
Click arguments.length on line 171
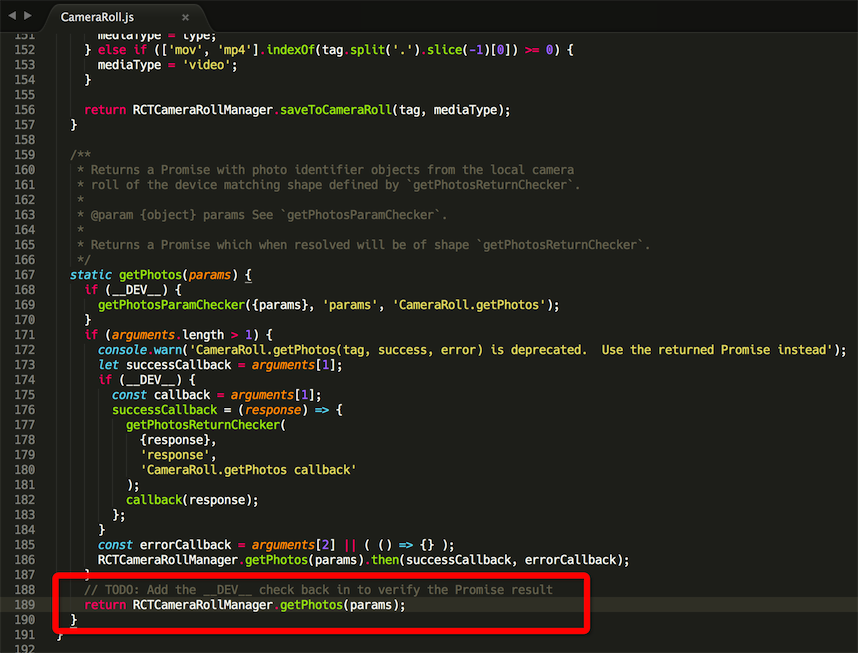[189, 335]
